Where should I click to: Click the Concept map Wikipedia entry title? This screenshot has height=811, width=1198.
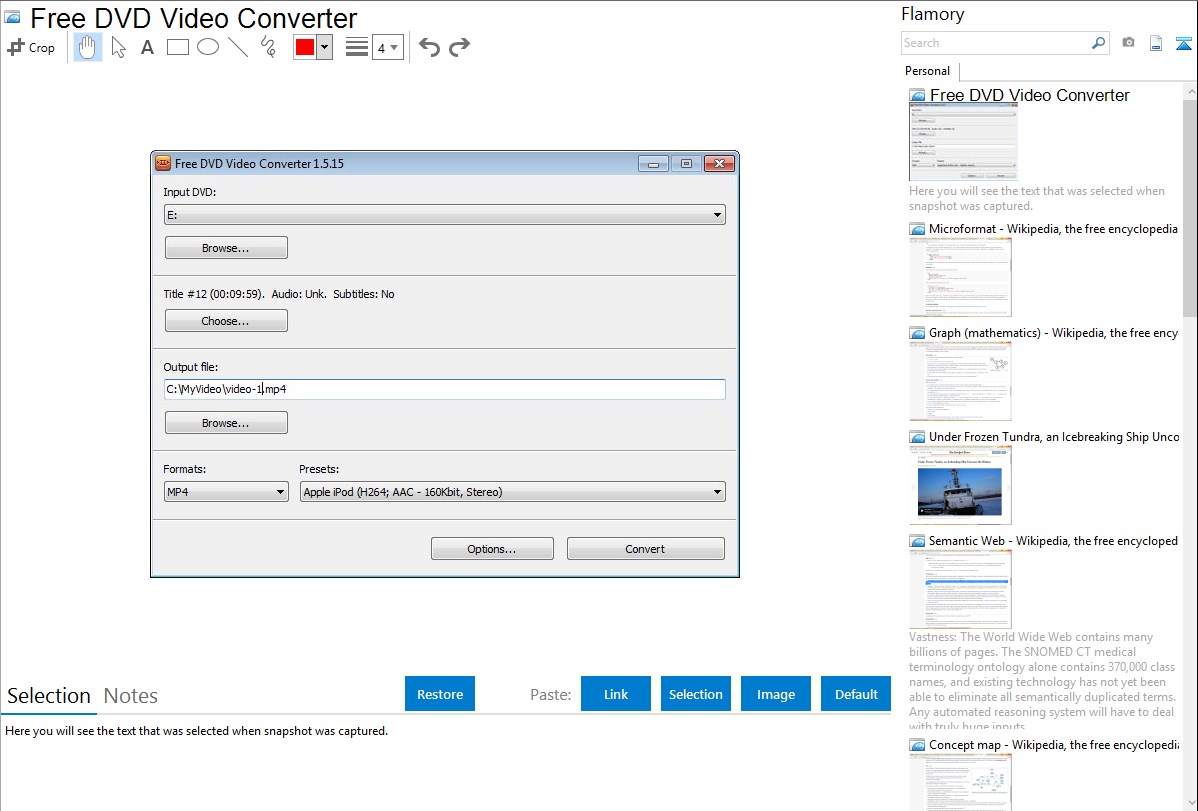(1053, 744)
